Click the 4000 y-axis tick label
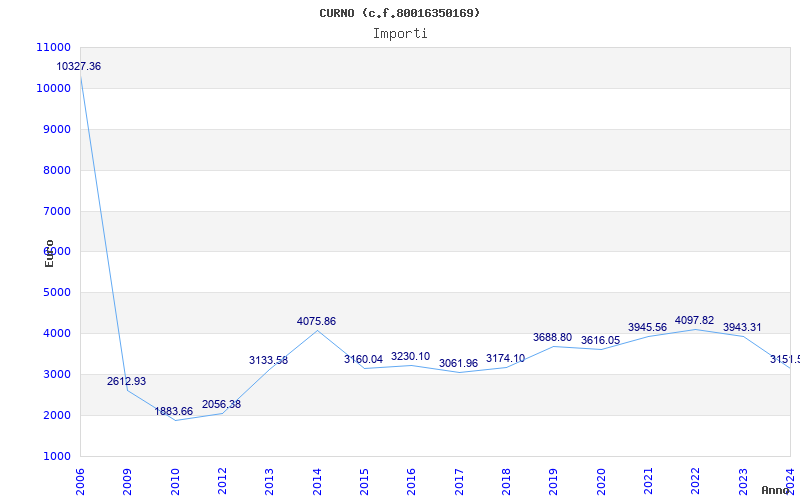 point(56,333)
